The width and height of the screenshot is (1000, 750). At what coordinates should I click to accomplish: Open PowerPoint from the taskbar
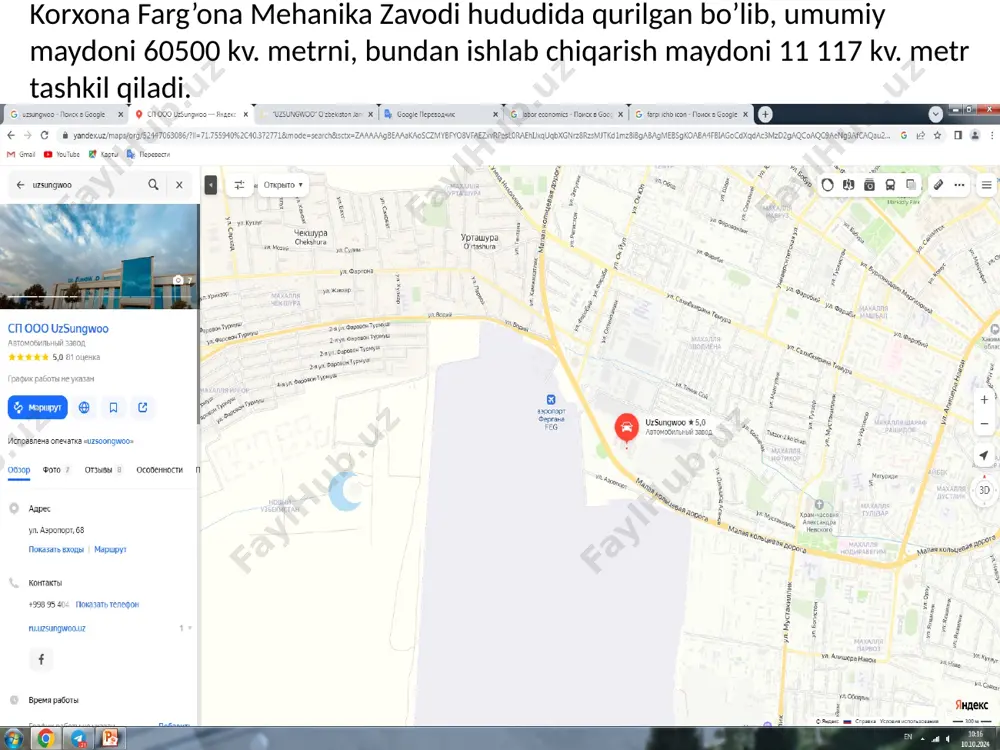[110, 739]
